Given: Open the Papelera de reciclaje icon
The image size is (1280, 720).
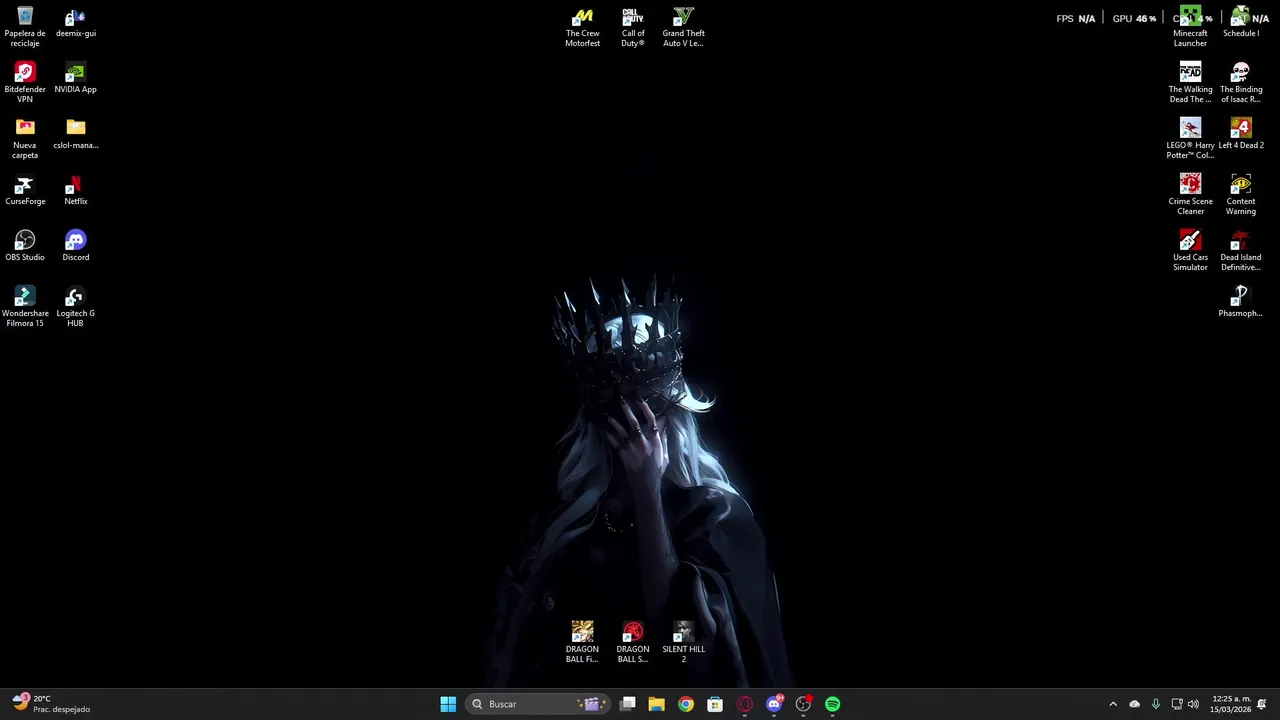Looking at the screenshot, I should click(25, 27).
